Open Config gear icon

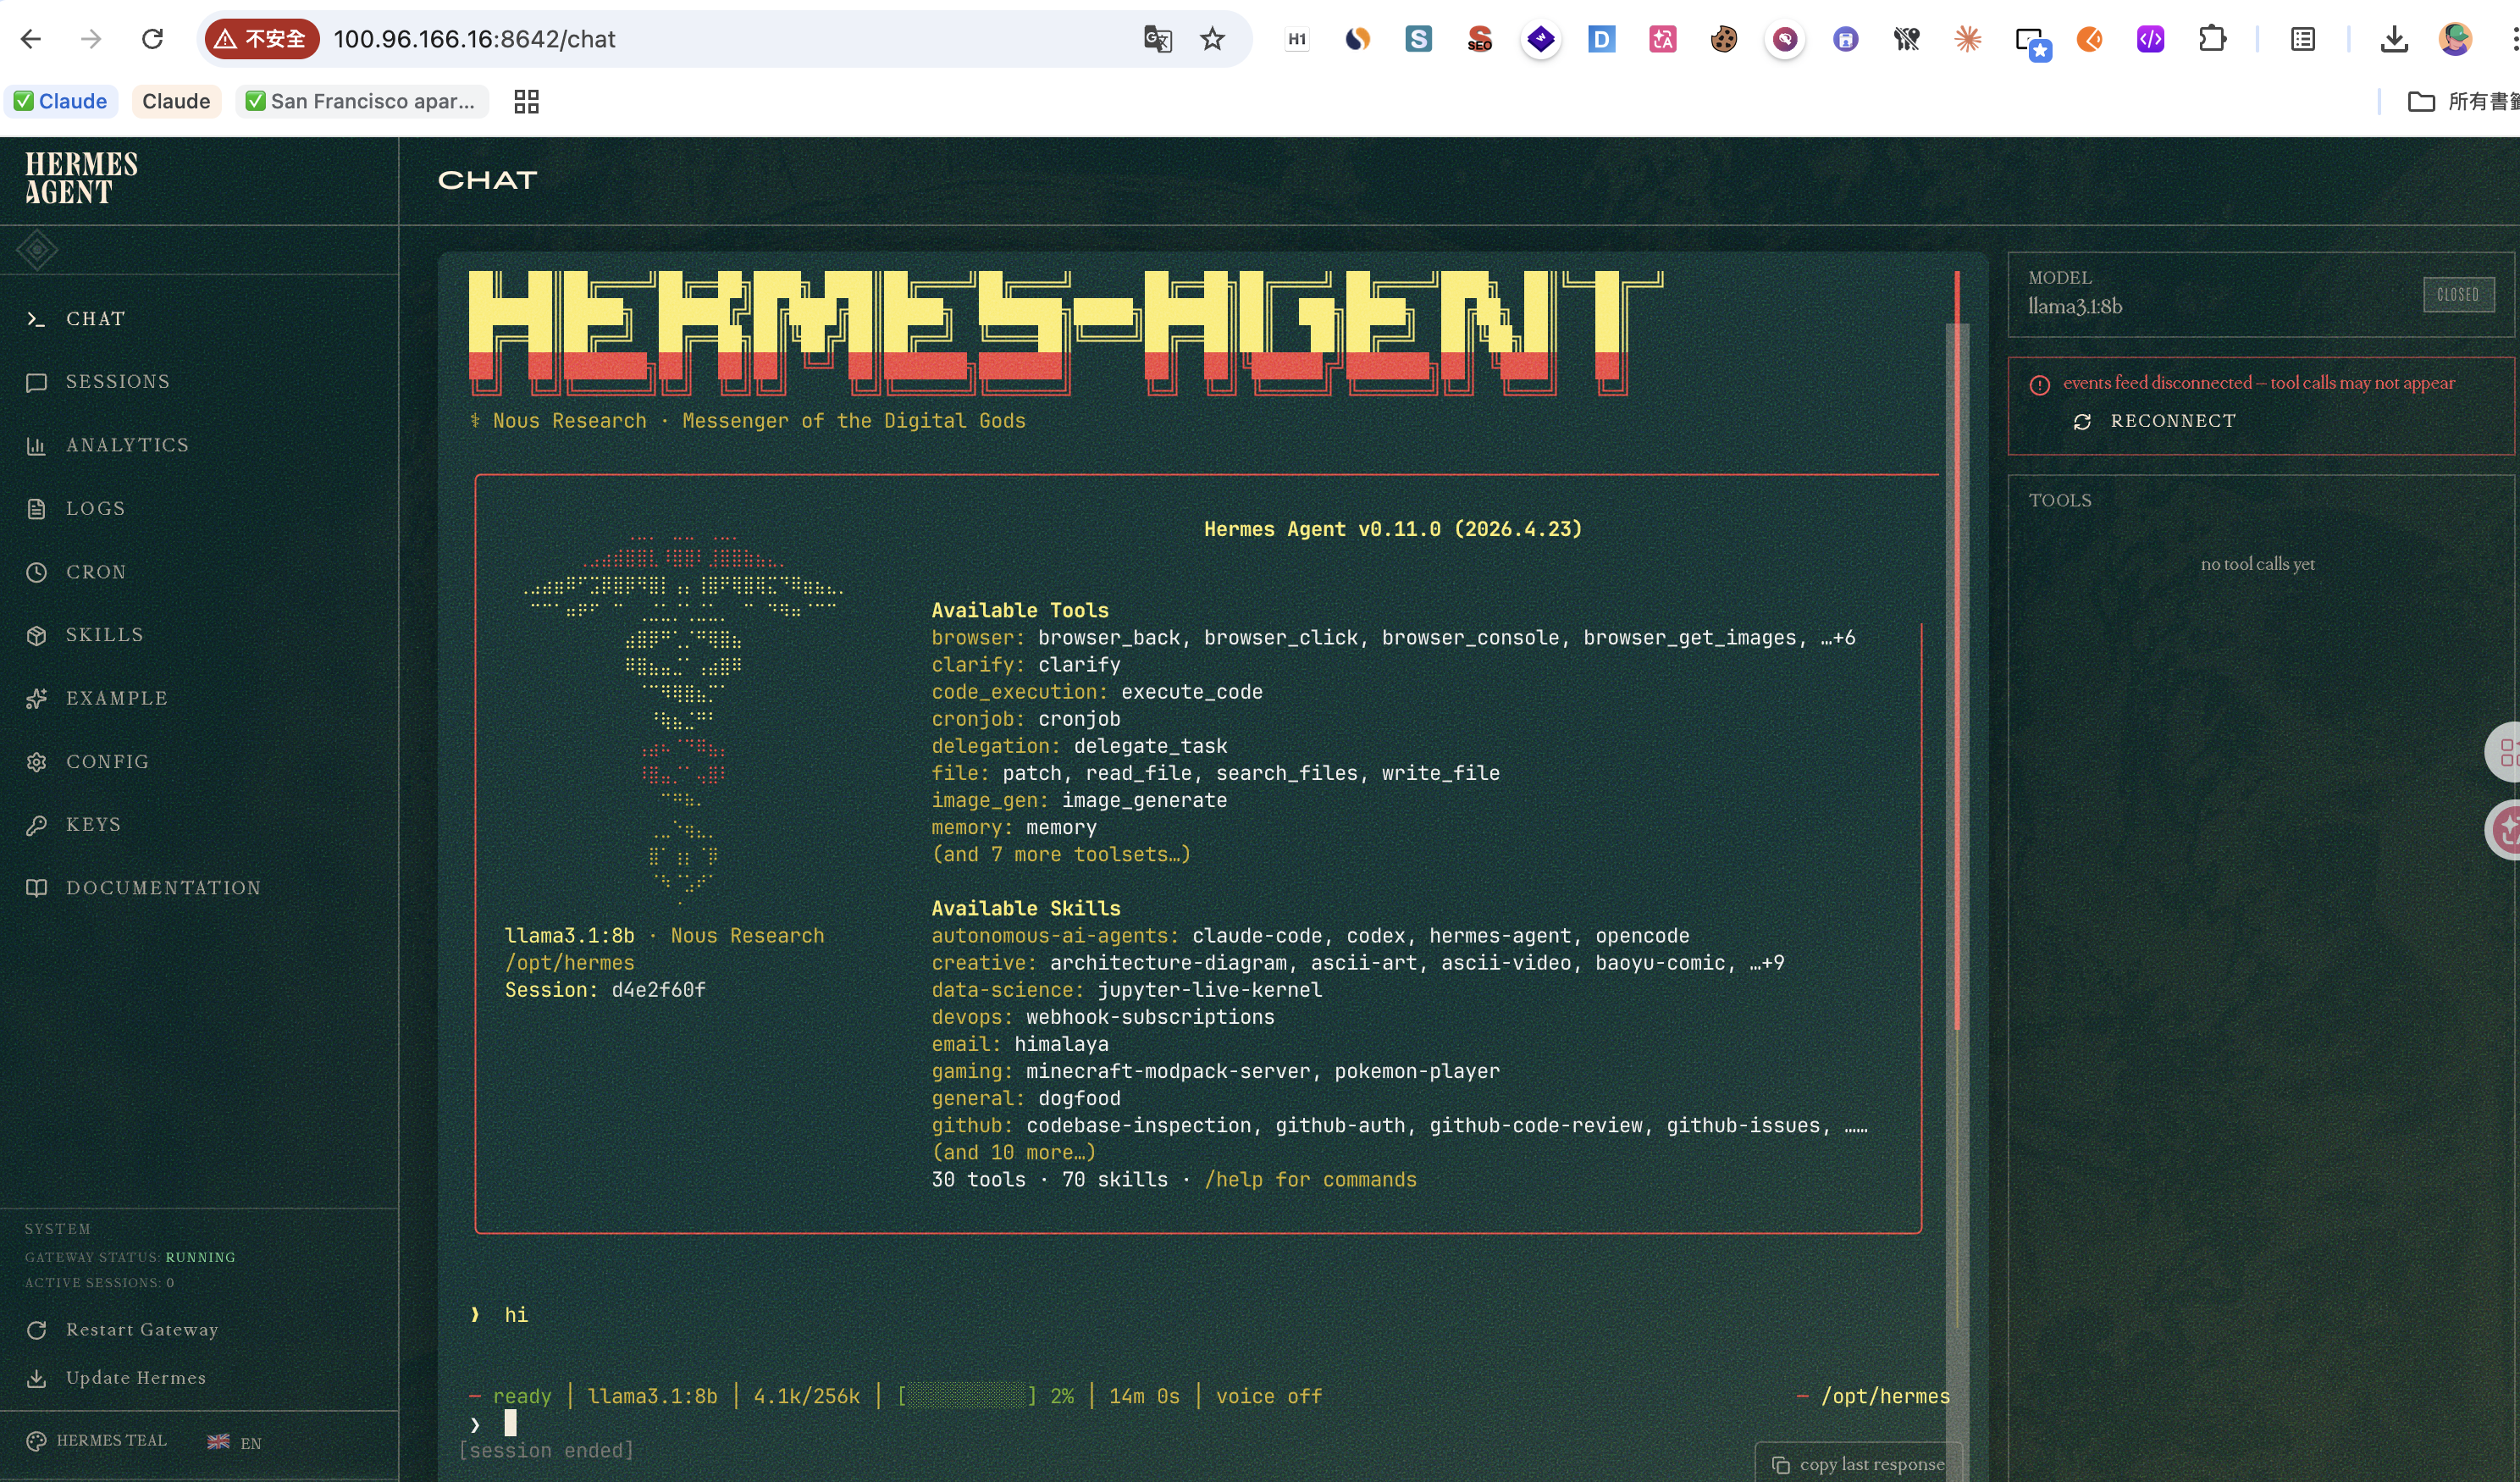coord(36,762)
